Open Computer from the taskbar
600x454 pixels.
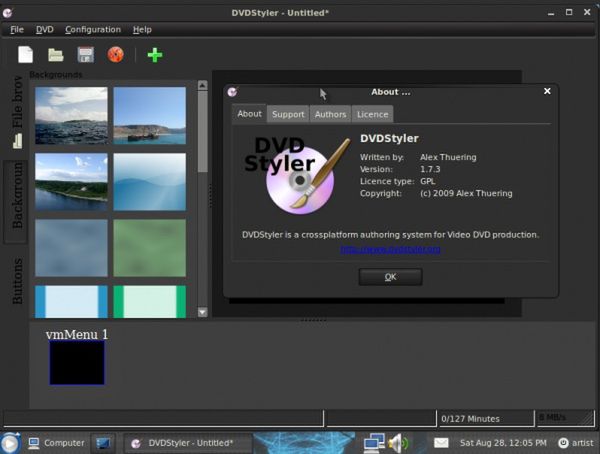coord(56,443)
